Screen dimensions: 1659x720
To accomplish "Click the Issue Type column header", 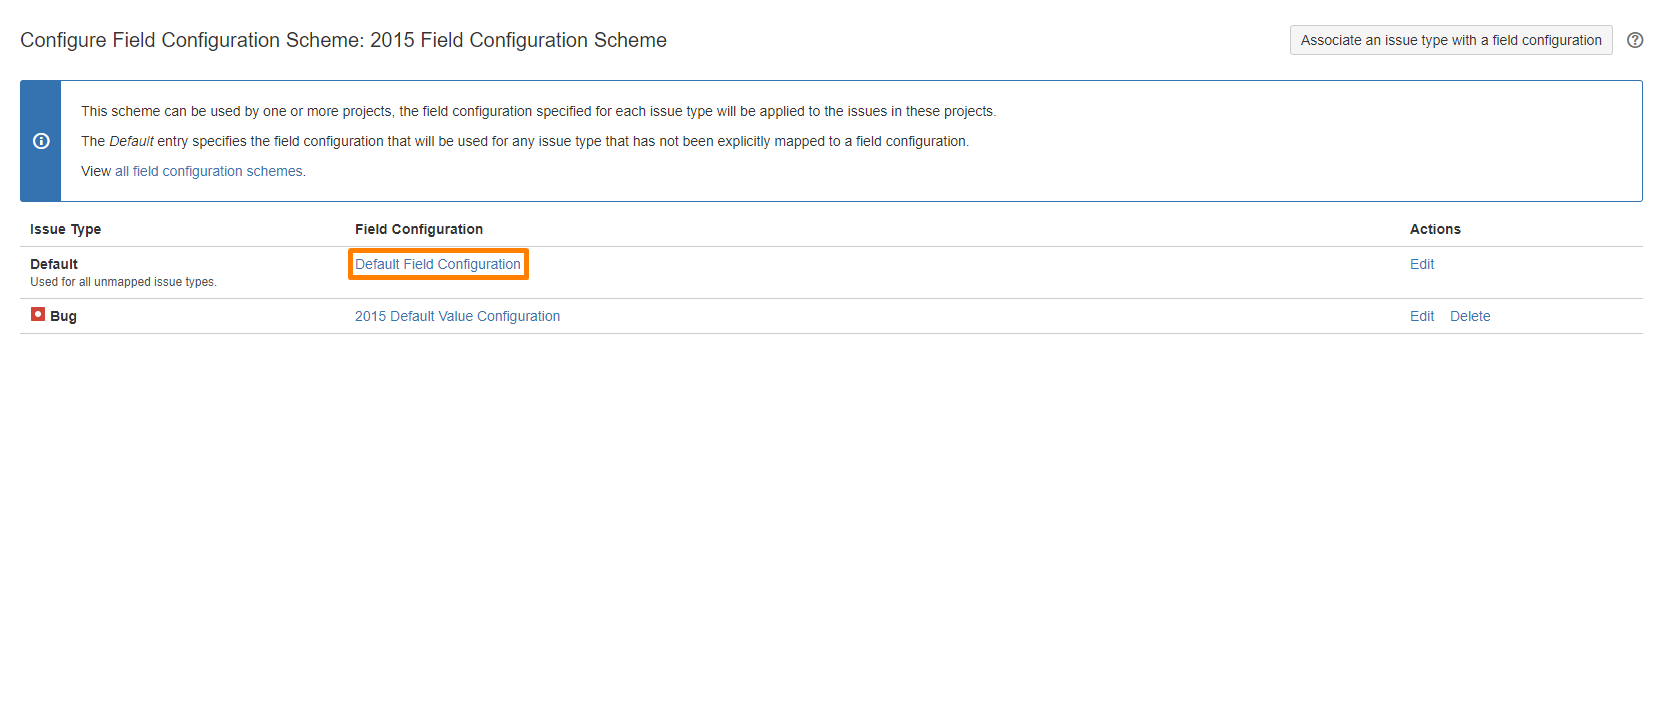I will pos(65,229).
